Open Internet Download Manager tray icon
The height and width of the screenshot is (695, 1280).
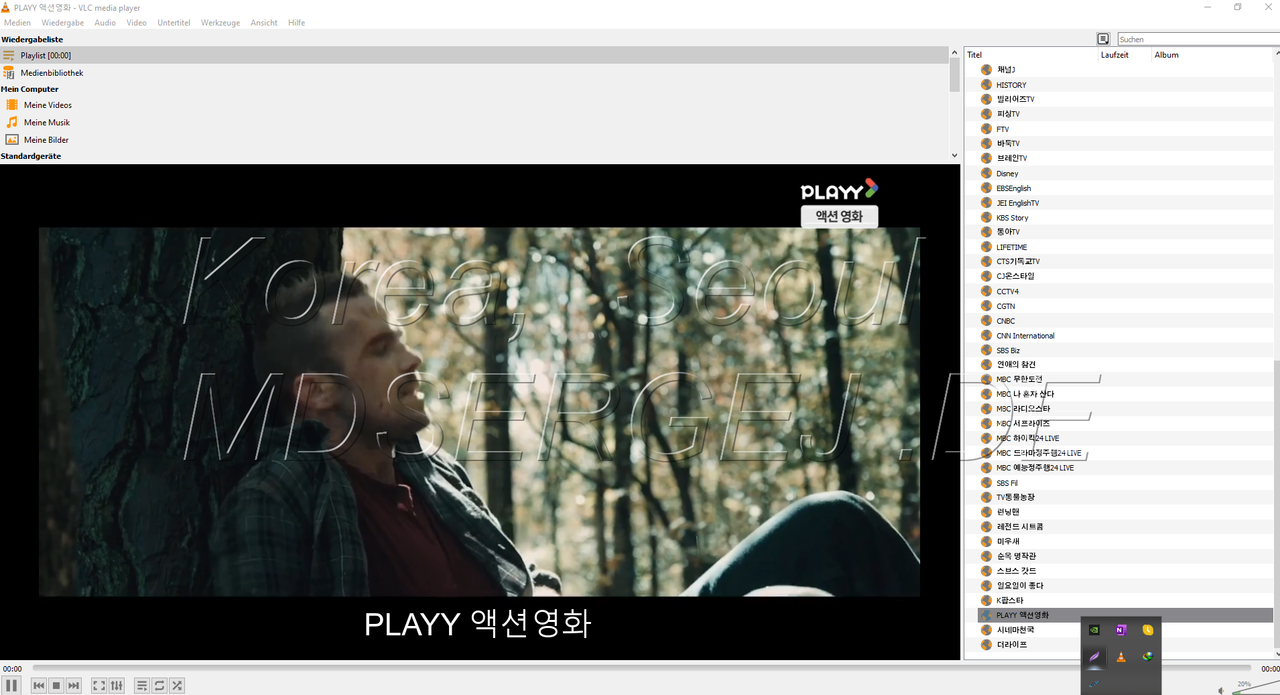pyautogui.click(x=1148, y=657)
